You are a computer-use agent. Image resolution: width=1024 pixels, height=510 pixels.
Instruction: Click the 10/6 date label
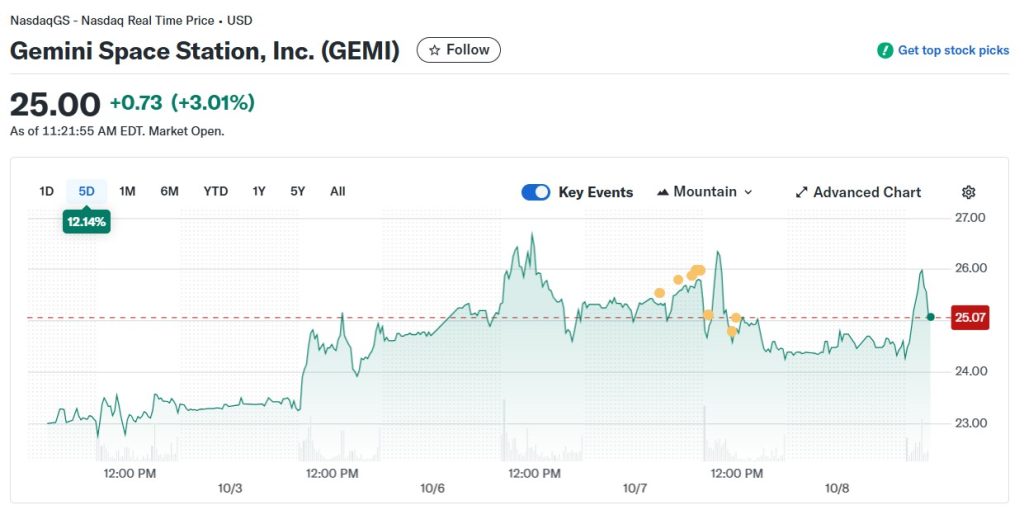point(432,488)
